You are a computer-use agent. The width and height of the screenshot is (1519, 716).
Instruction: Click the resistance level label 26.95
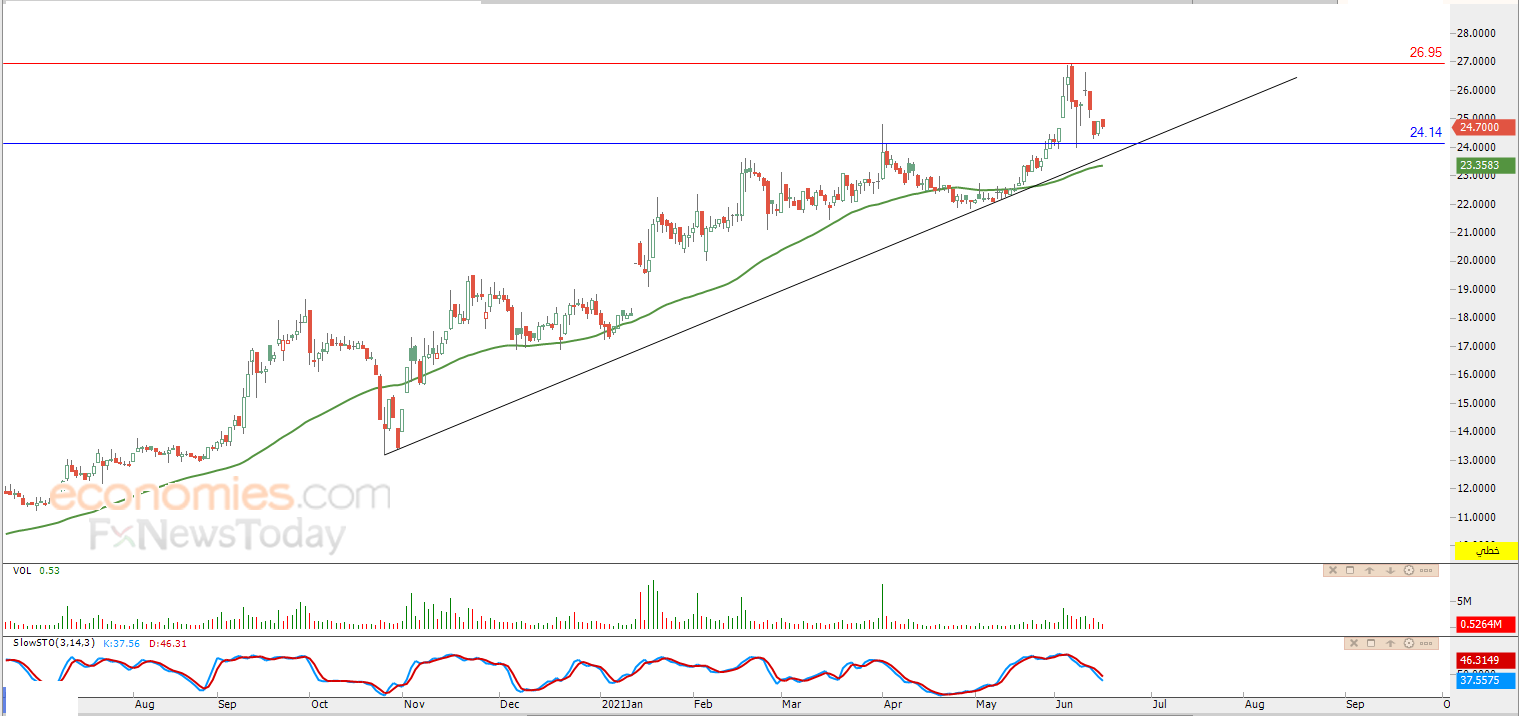point(1425,53)
